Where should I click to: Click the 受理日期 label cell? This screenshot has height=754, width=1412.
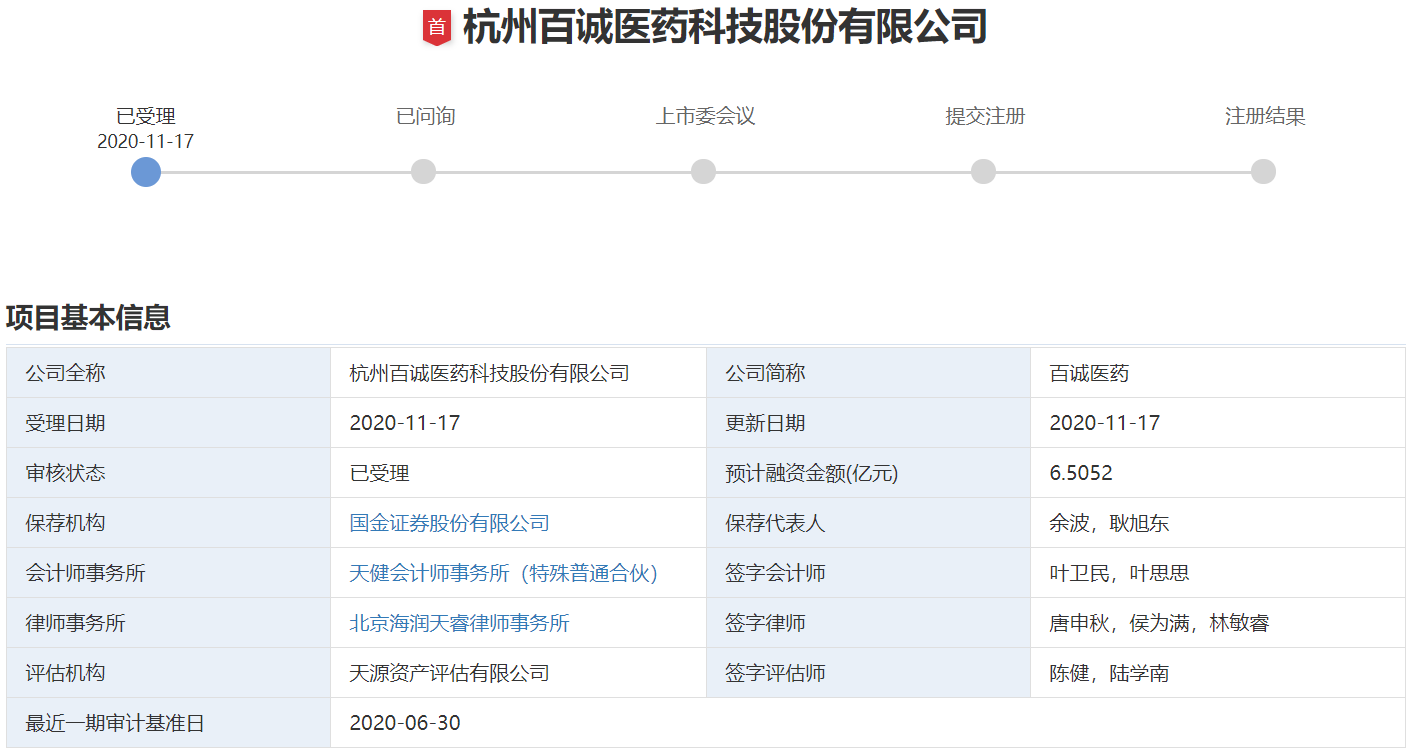coord(169,423)
